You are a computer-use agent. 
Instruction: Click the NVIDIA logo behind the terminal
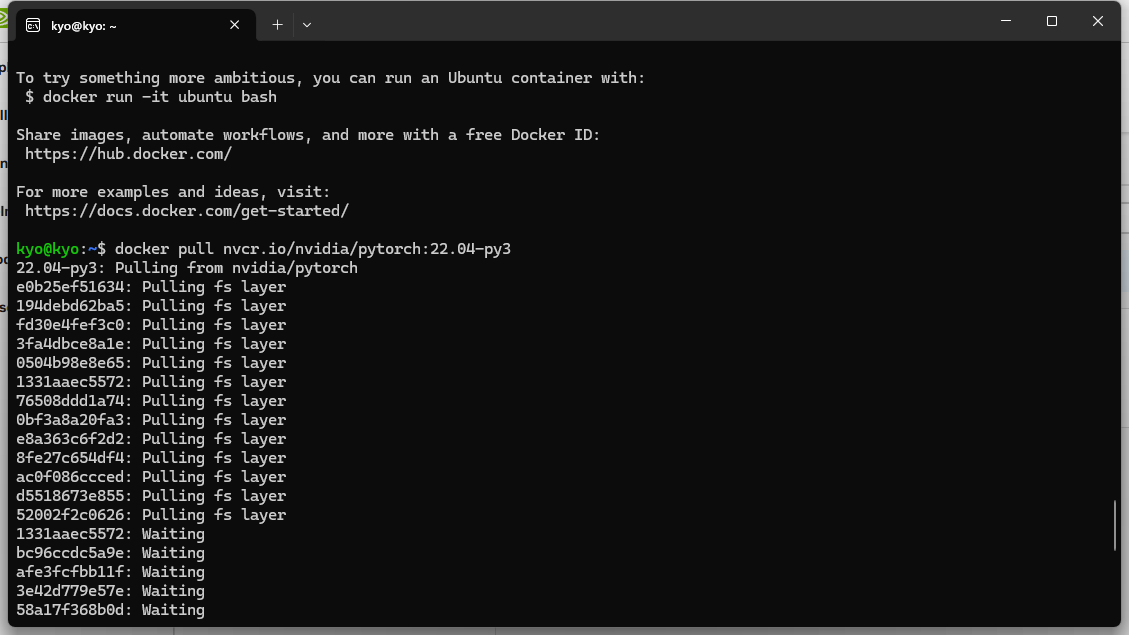[4, 22]
